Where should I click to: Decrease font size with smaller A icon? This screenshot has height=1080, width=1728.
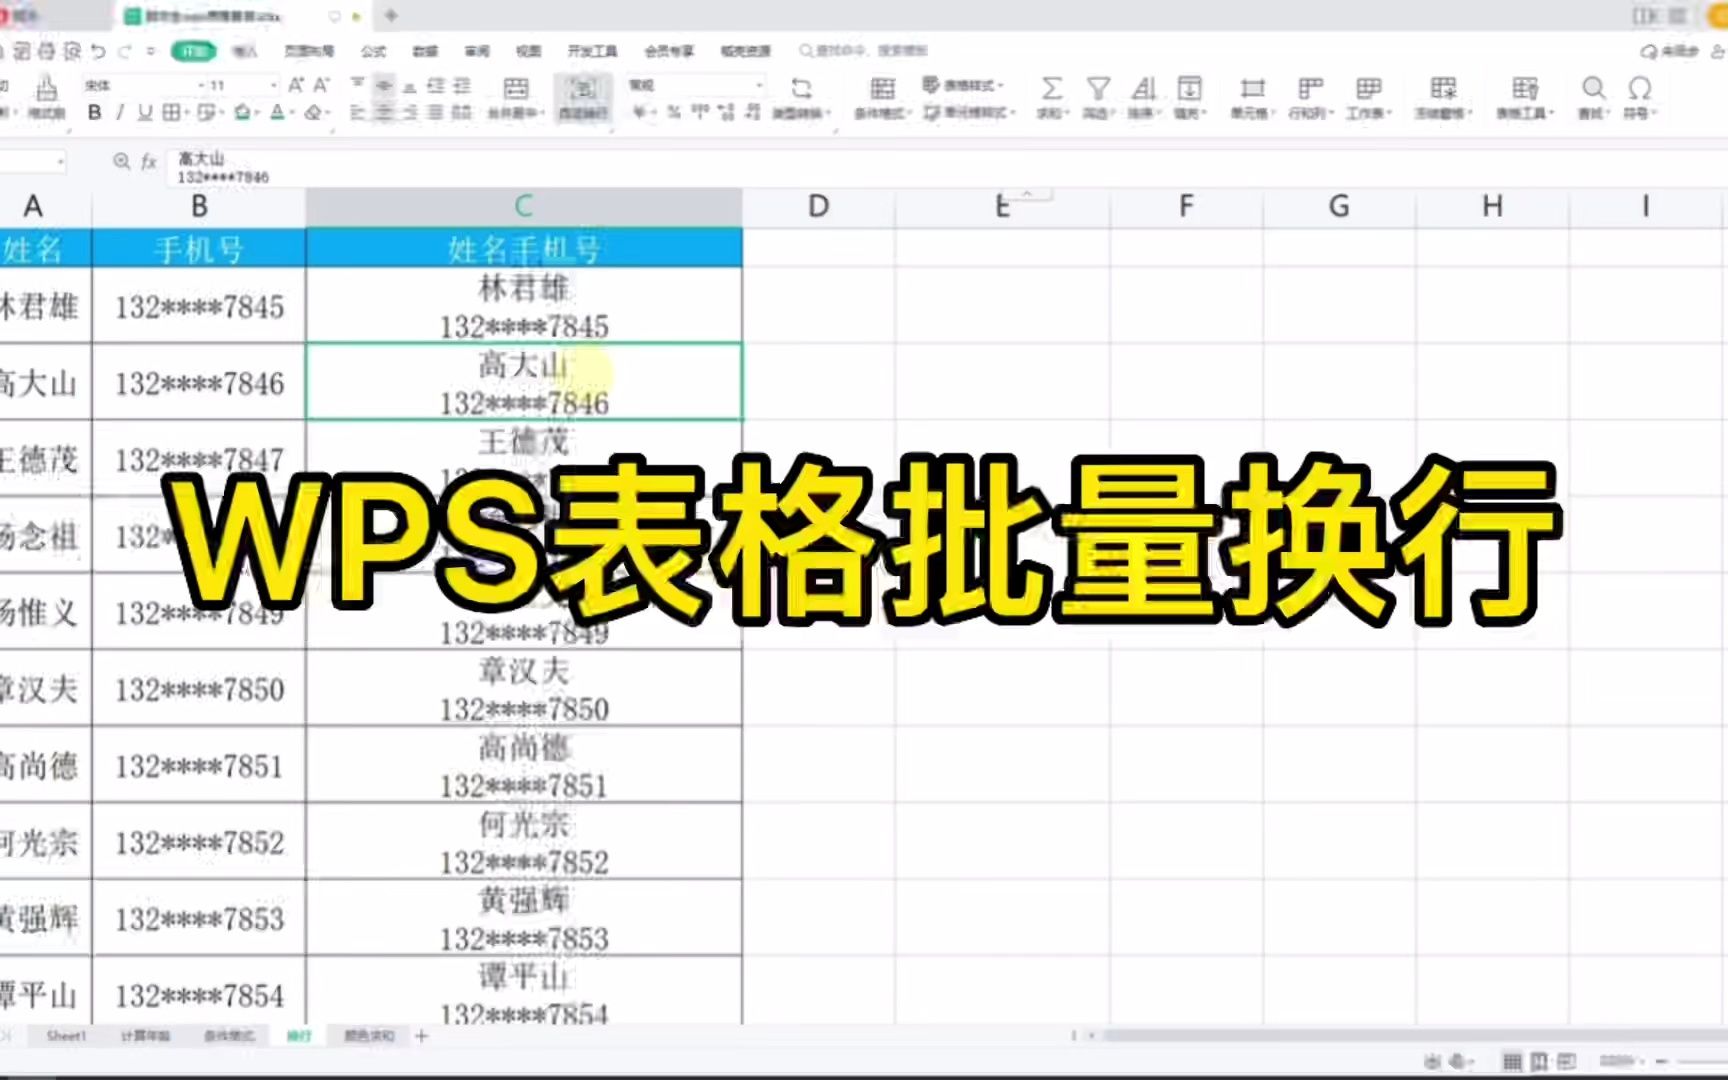point(321,85)
